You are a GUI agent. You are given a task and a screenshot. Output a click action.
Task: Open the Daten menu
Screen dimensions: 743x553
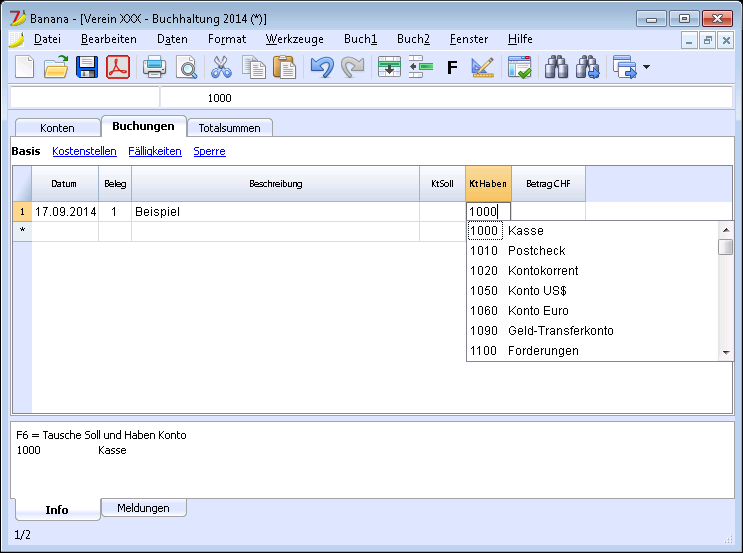[172, 39]
